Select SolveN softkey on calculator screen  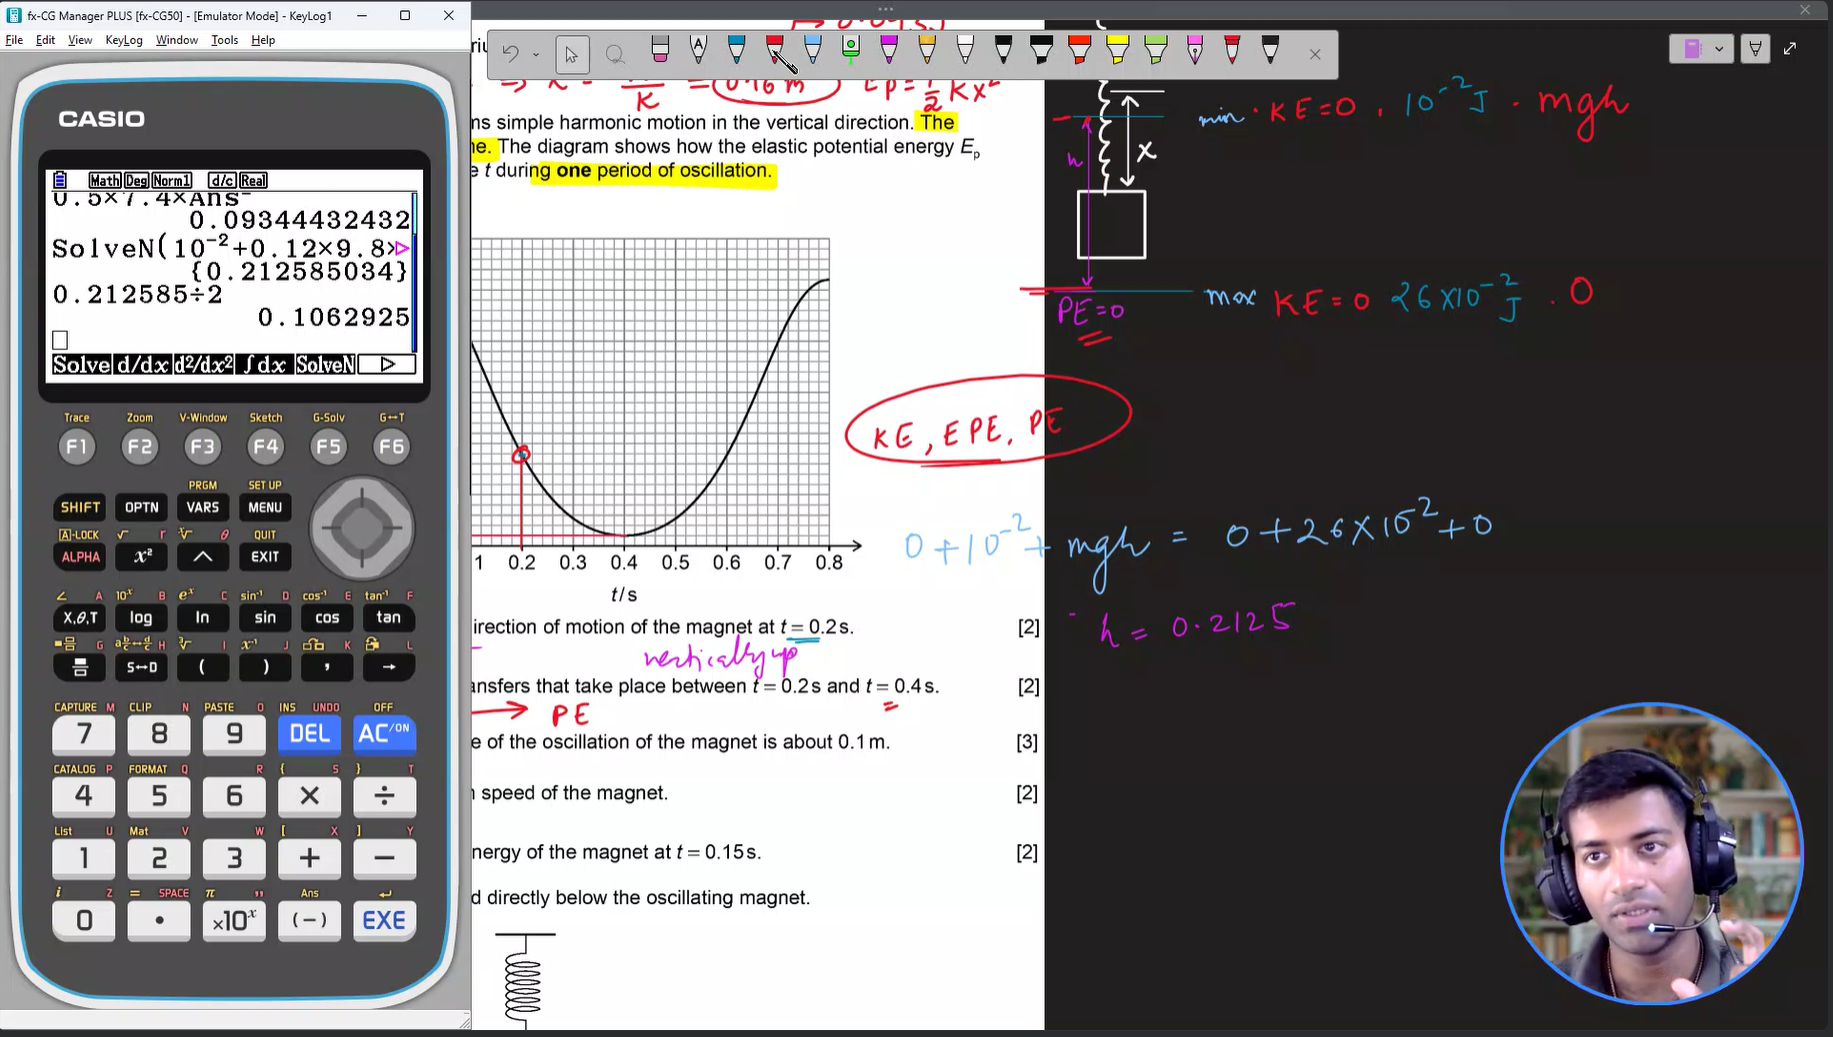point(324,365)
